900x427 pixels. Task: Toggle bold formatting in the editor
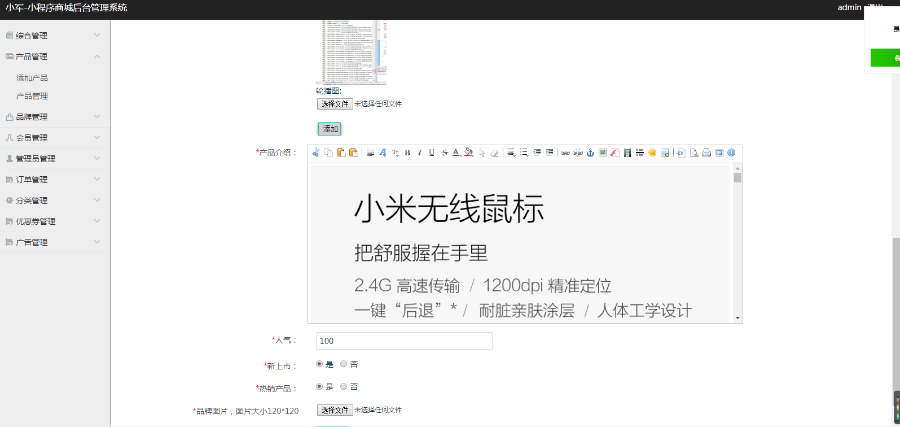(408, 153)
